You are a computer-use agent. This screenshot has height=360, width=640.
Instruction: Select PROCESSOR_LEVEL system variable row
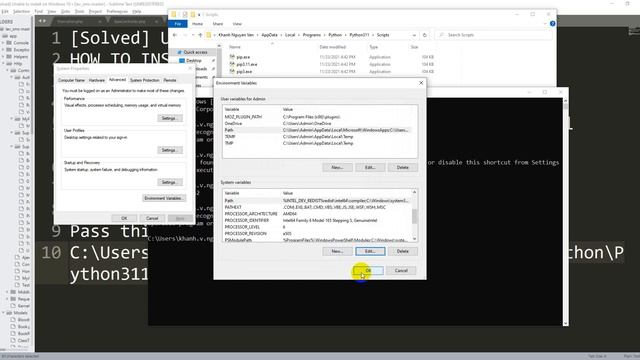(x=317, y=227)
